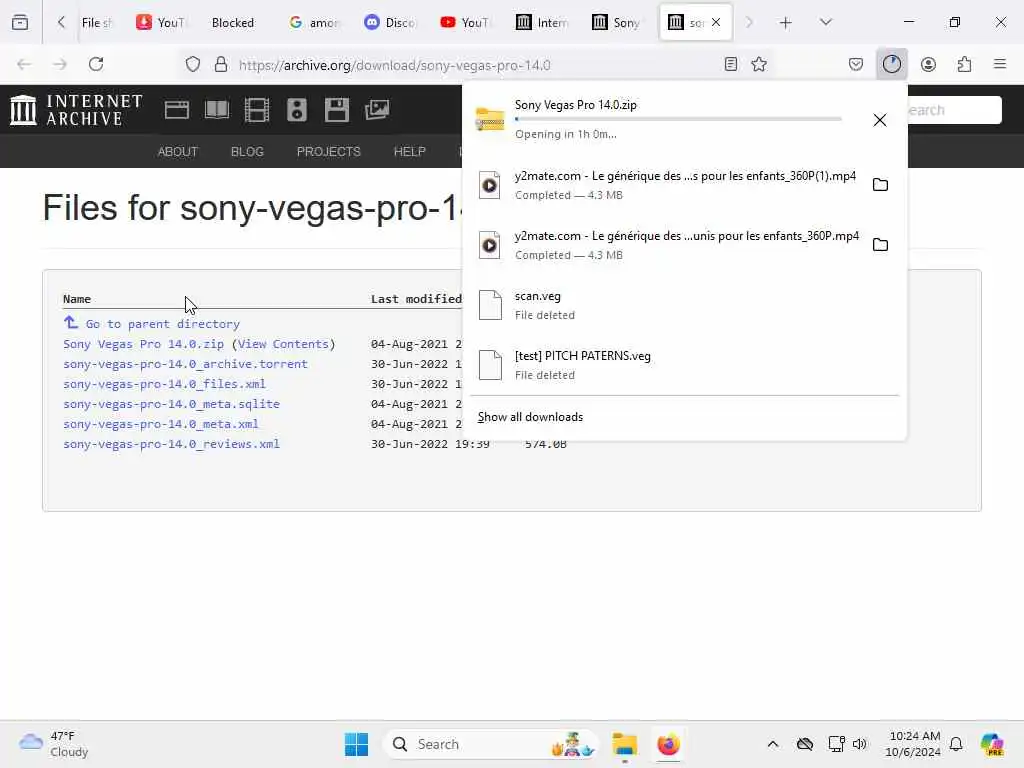This screenshot has width=1024, height=768.
Task: Open the ABOUT nav link
Action: click(x=178, y=152)
